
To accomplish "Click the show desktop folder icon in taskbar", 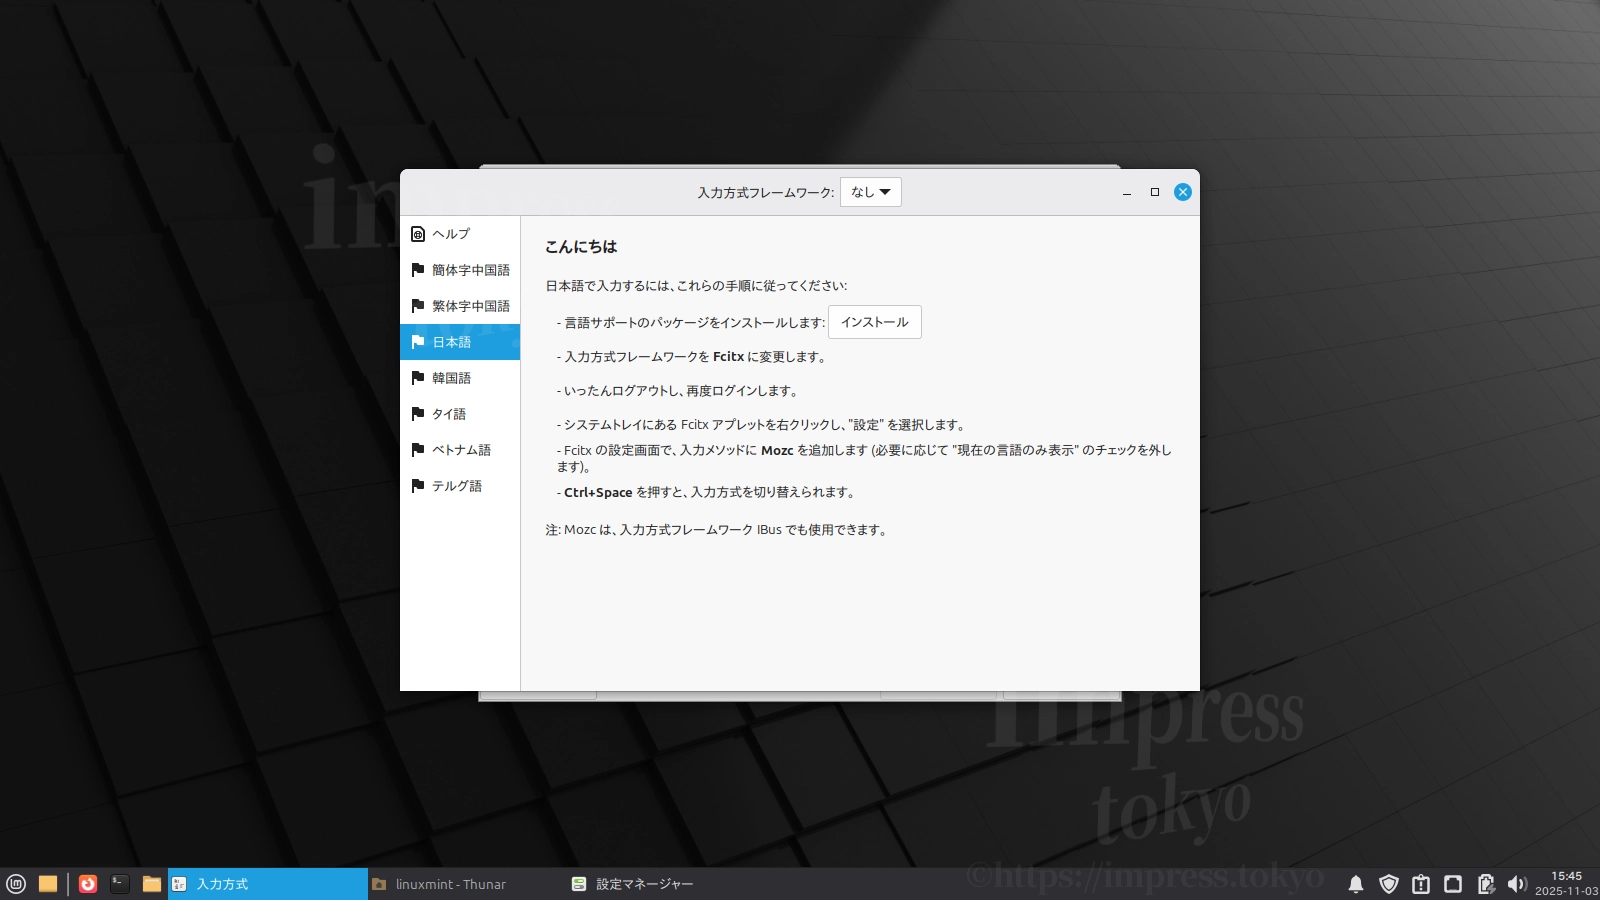I will click(x=48, y=884).
